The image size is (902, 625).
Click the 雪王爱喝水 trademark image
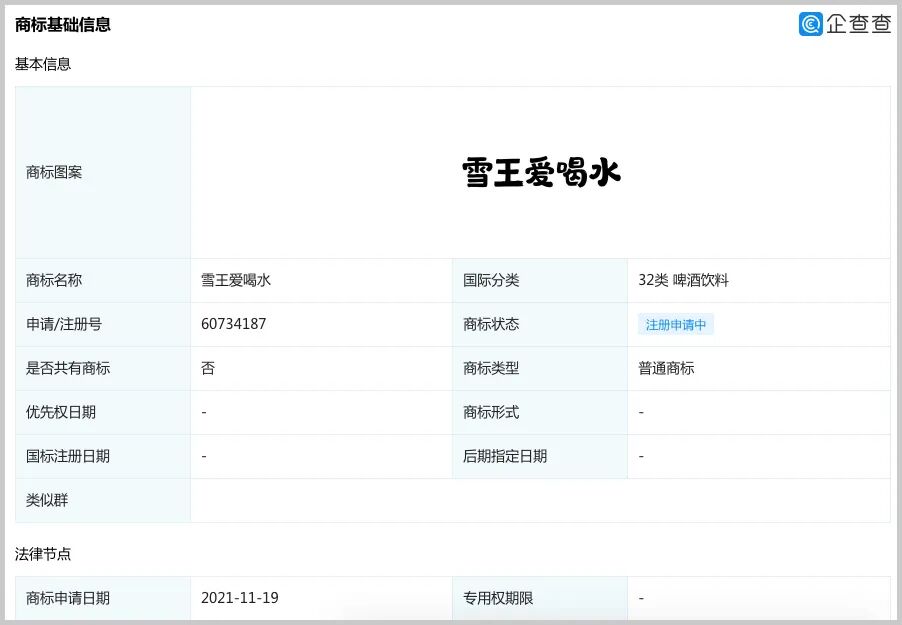(541, 172)
